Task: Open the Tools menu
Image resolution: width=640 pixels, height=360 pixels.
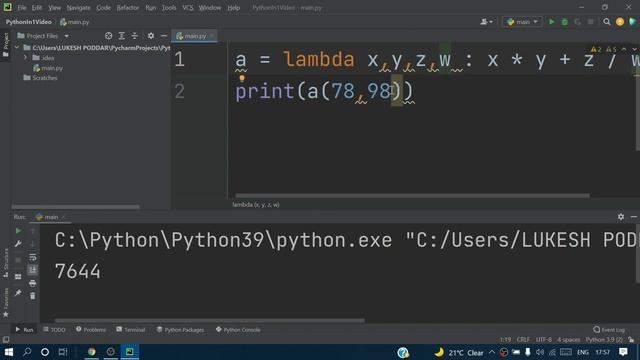Action: point(169,8)
